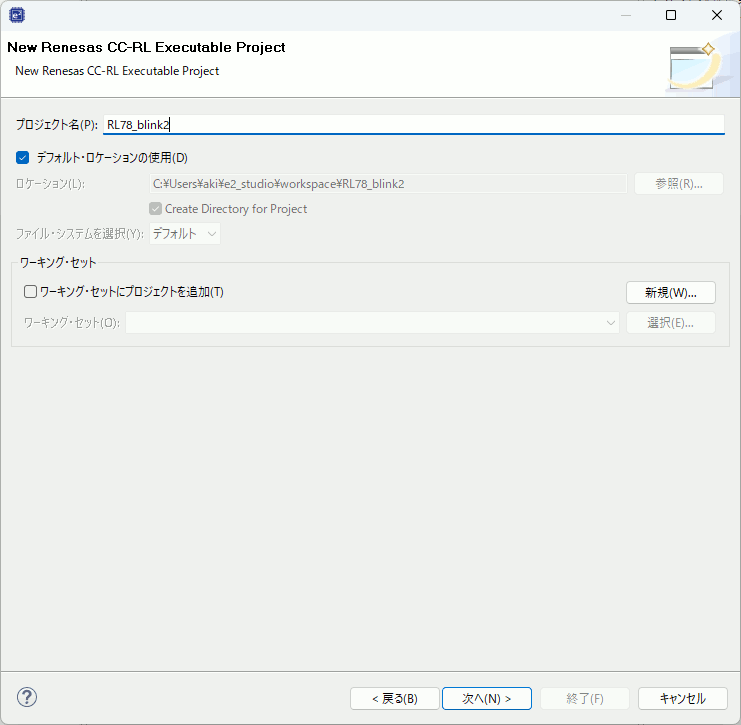Proceed with 次へ(N) > button
This screenshot has width=741, height=725.
[x=487, y=699]
